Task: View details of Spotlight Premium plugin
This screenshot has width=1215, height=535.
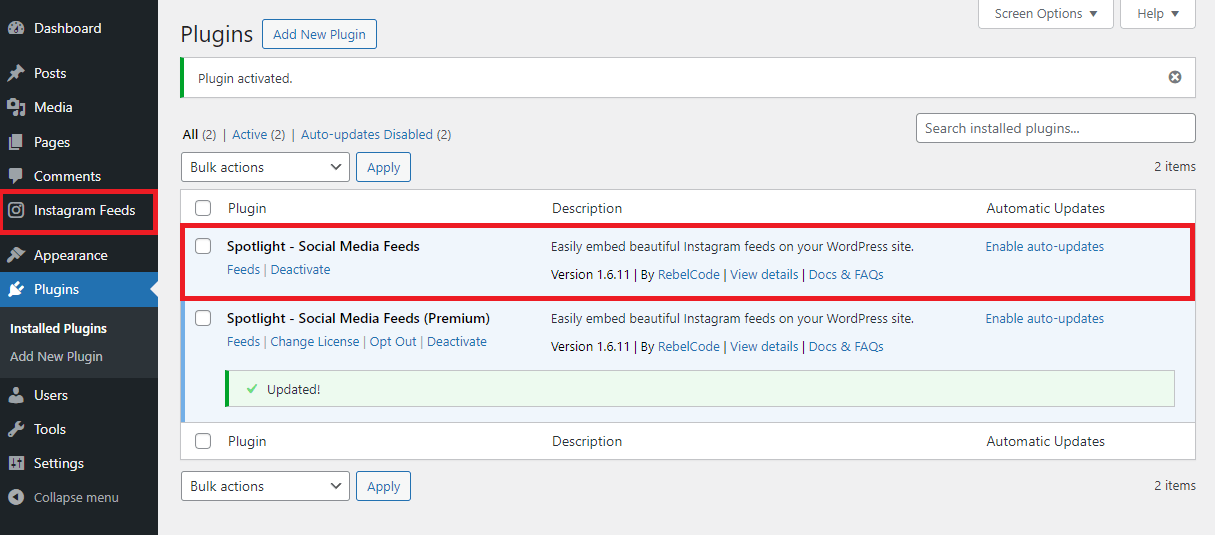Action: tap(764, 347)
